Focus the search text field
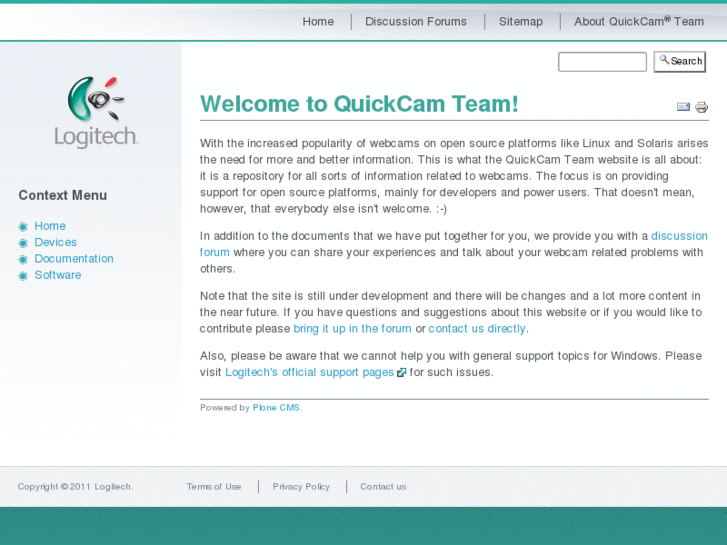Image resolution: width=727 pixels, height=545 pixels. coord(602,62)
